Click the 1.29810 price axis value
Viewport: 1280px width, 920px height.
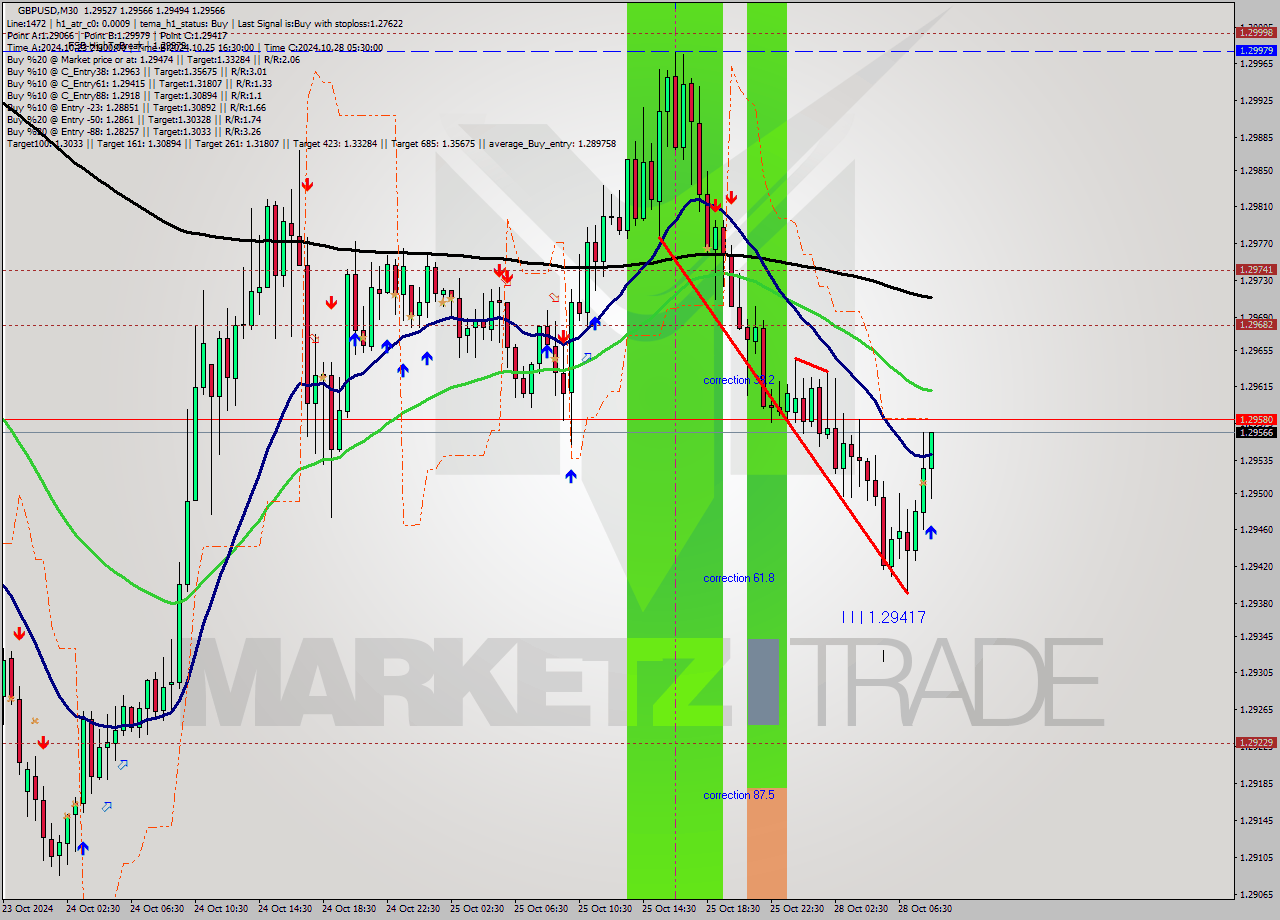[x=1257, y=207]
